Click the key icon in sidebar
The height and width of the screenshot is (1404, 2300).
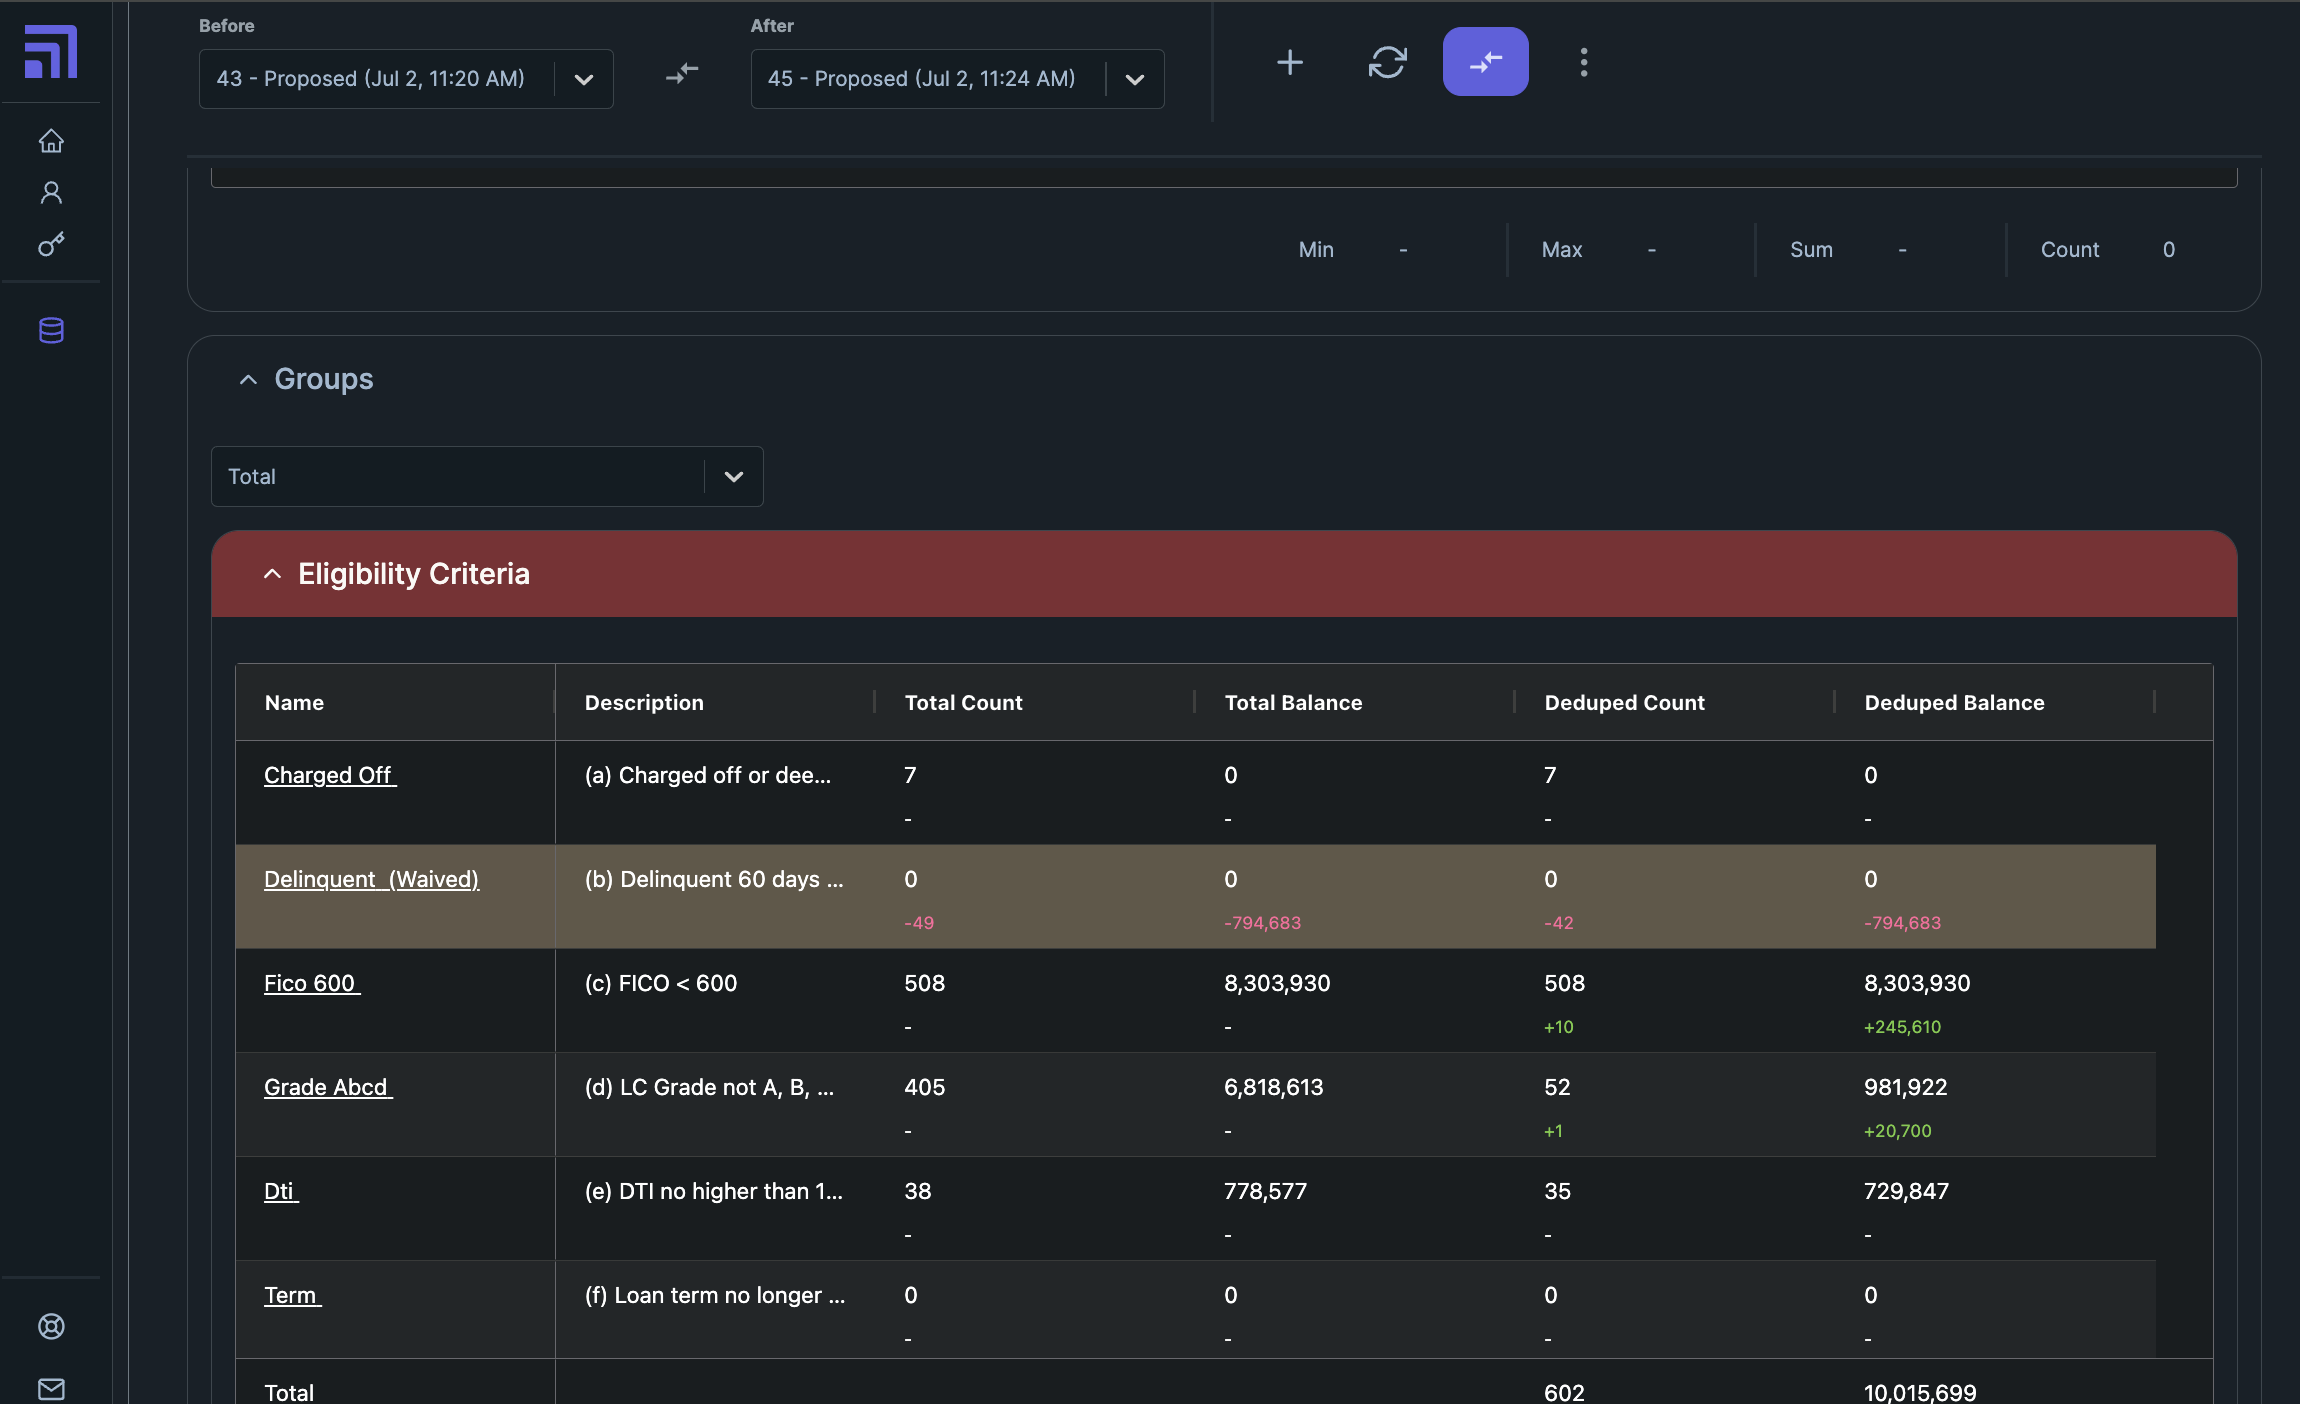click(51, 244)
